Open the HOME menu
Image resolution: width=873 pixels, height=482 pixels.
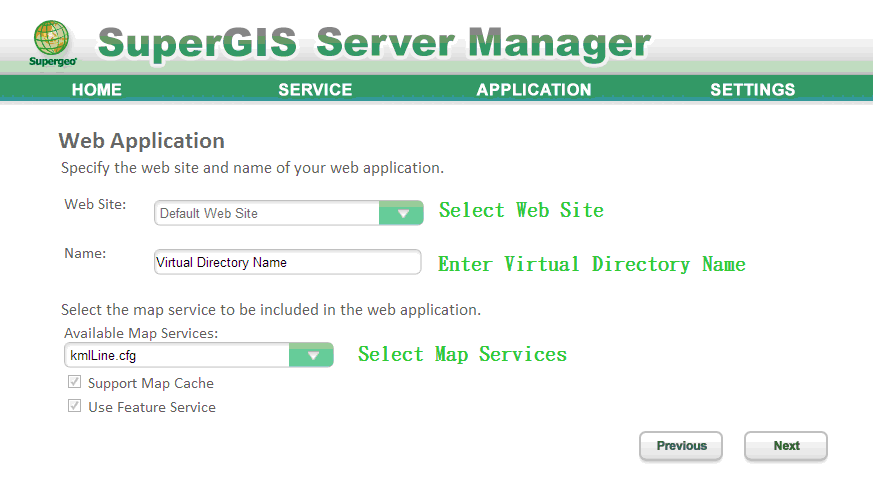[x=96, y=90]
